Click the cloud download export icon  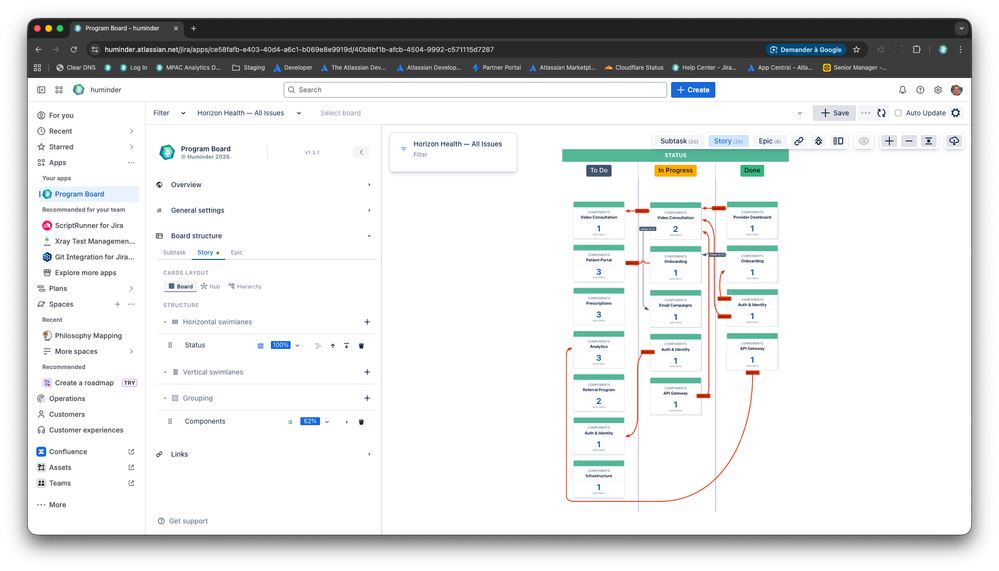[x=954, y=141]
